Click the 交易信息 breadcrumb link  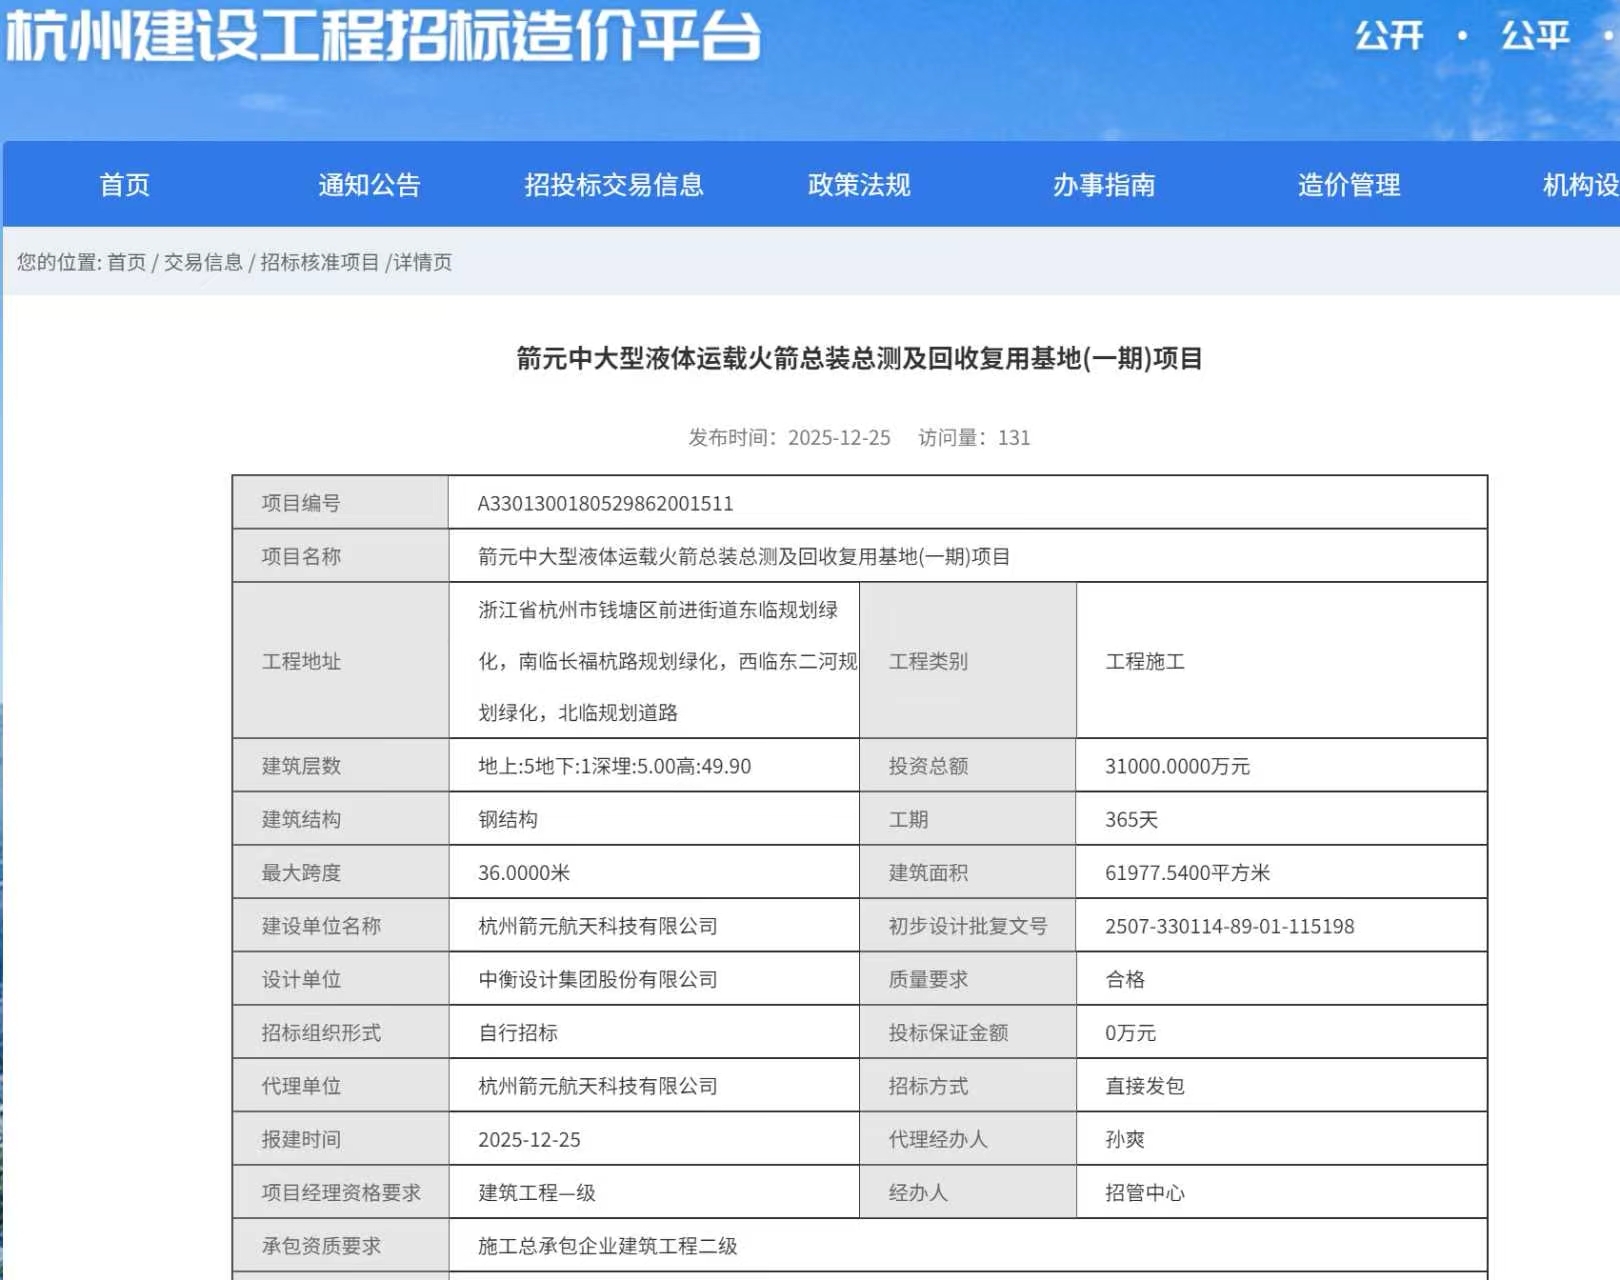pyautogui.click(x=203, y=262)
